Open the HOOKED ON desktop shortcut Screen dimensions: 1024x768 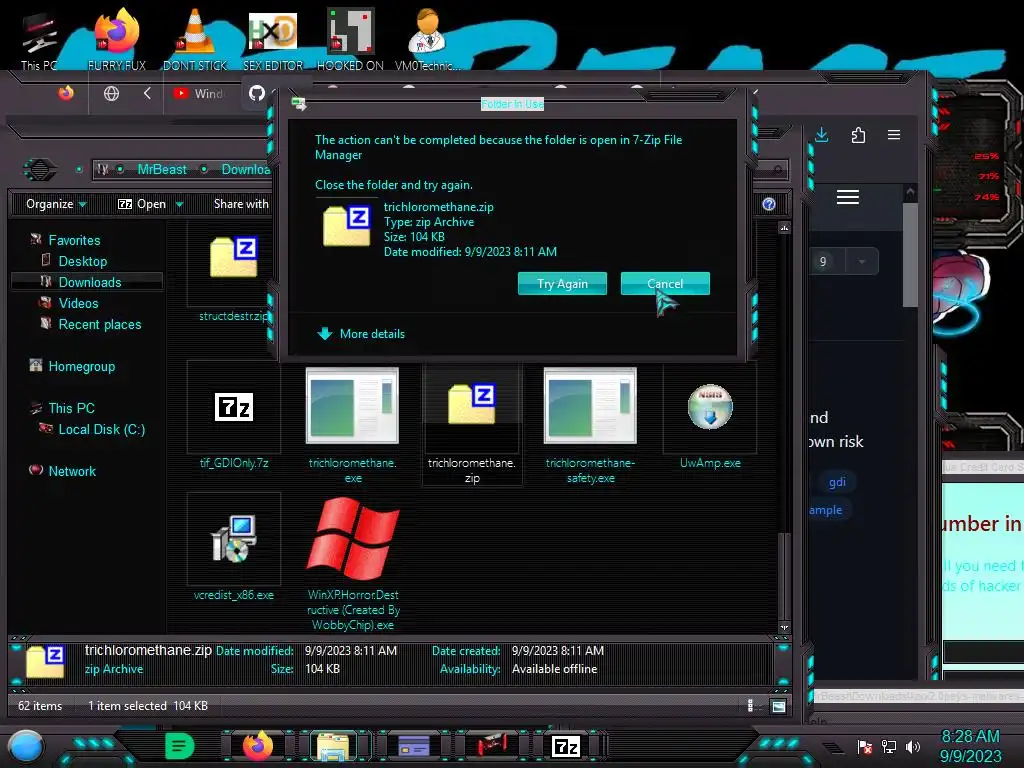tap(350, 40)
